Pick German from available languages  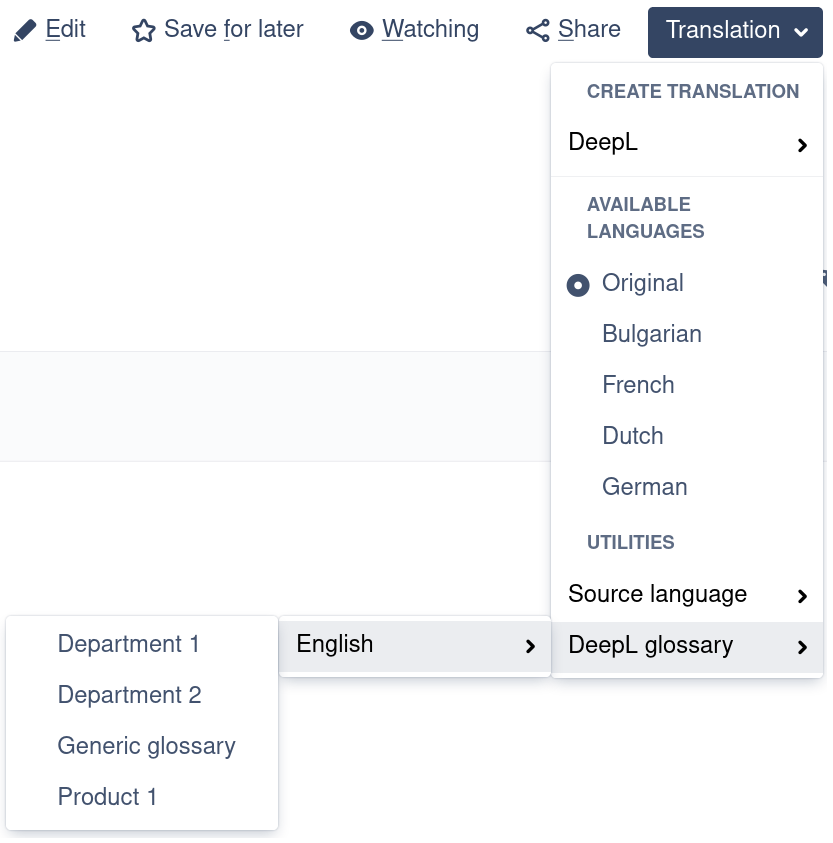pos(644,487)
